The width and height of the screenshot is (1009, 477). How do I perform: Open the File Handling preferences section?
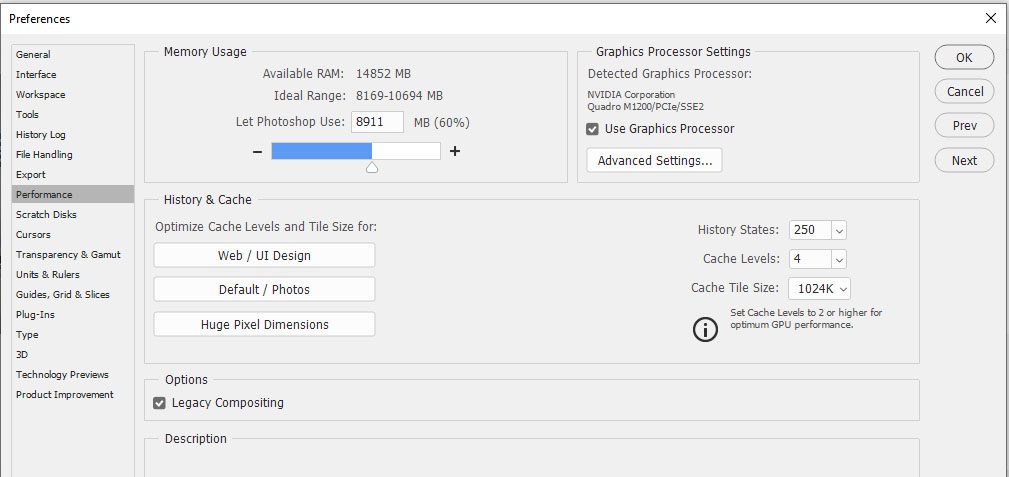(44, 155)
